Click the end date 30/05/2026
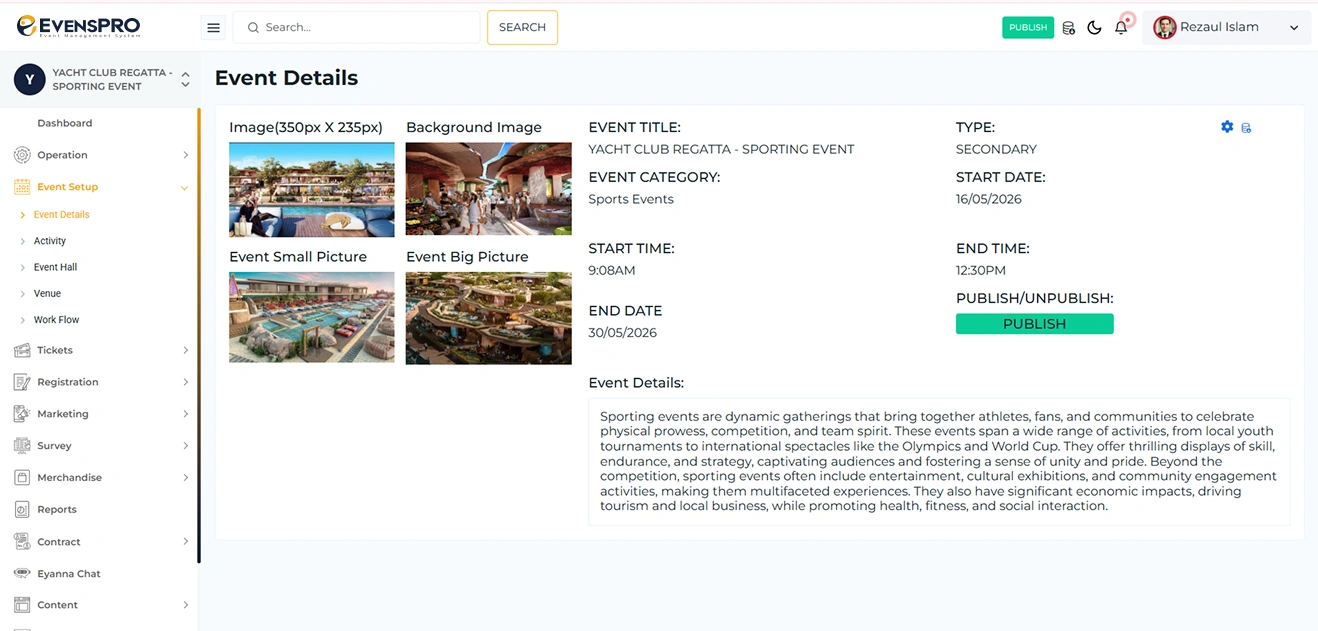This screenshot has width=1318, height=631. click(x=622, y=333)
